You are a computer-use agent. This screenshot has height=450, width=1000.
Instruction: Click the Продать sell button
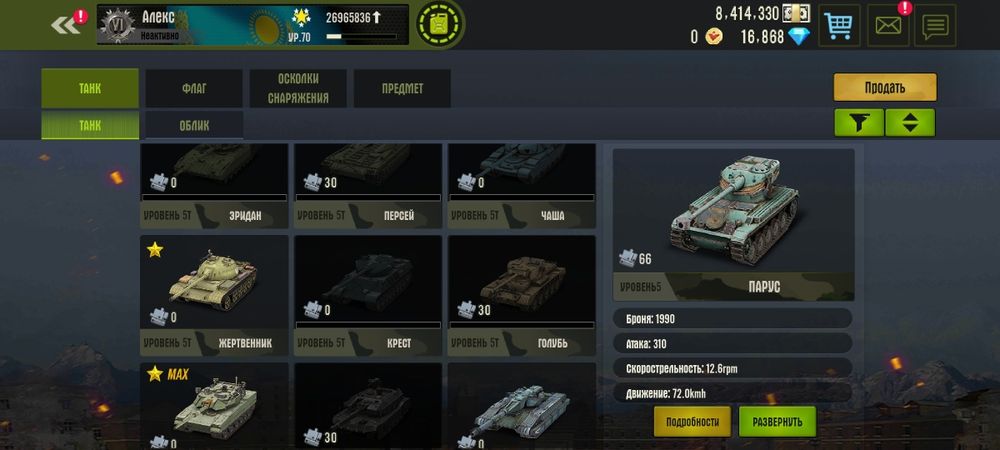(x=885, y=87)
